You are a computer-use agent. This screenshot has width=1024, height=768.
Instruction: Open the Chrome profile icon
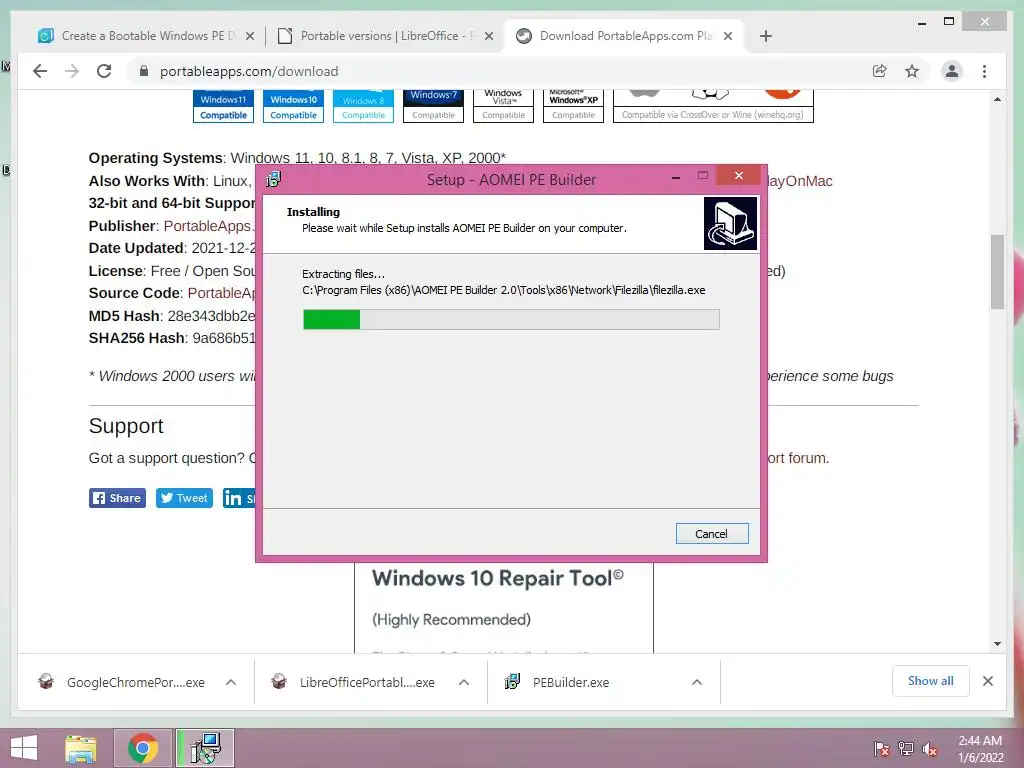coord(952,71)
